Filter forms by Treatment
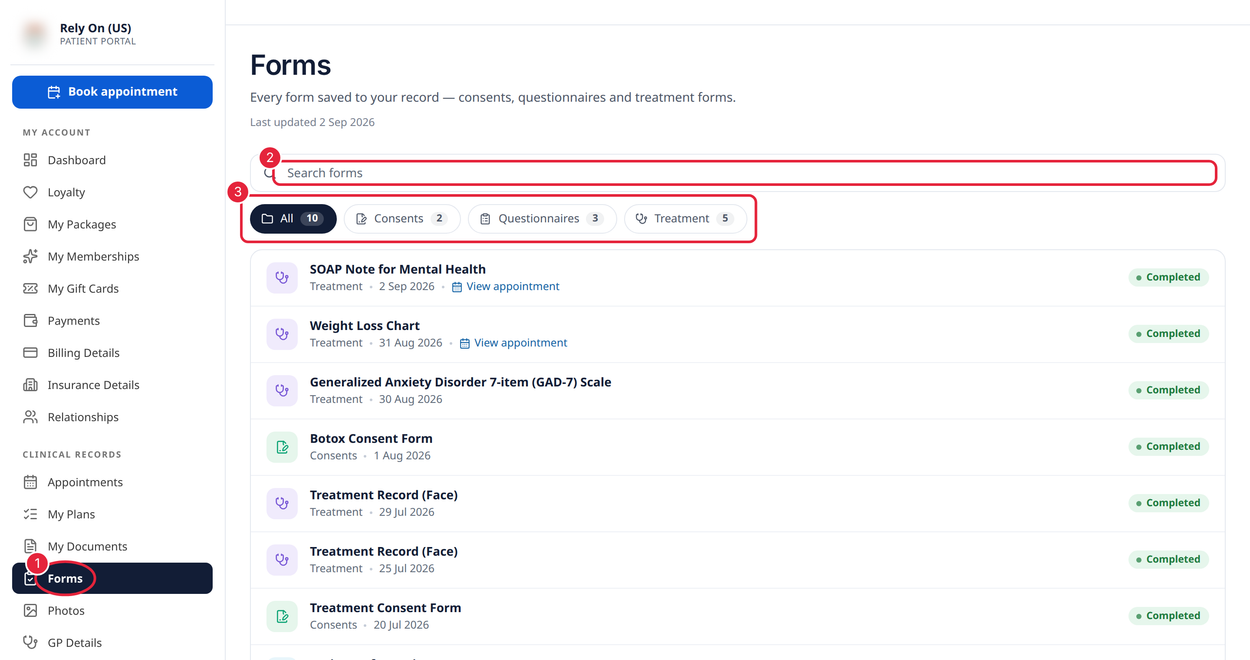The image size is (1250, 660). (685, 218)
